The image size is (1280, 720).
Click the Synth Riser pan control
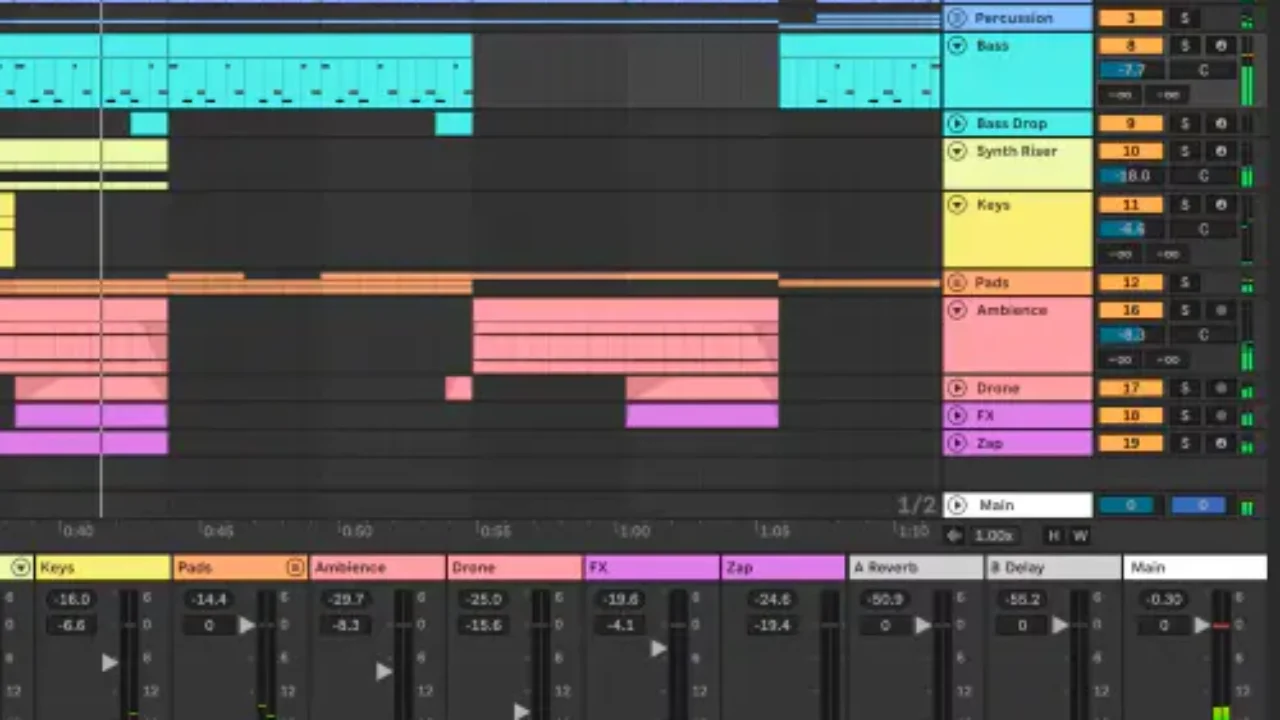point(1203,176)
